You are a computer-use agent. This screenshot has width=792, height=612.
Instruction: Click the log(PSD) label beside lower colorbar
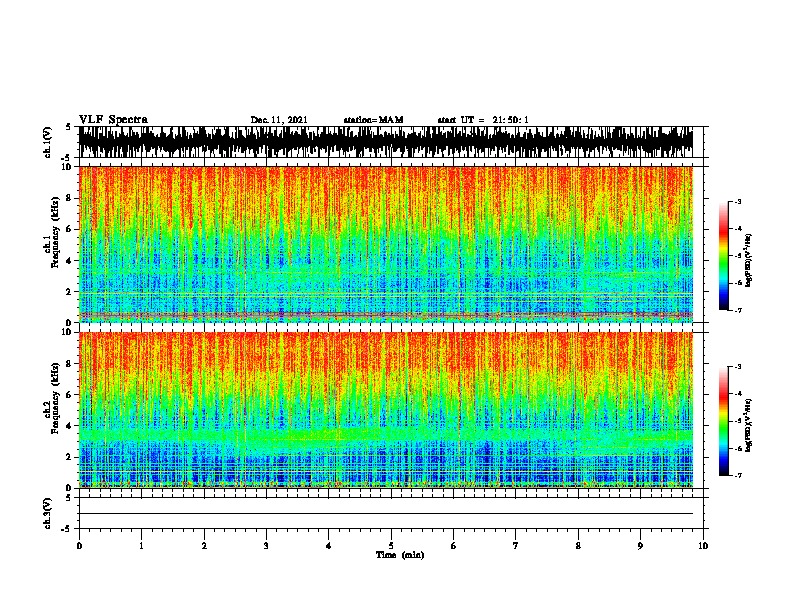click(x=748, y=425)
